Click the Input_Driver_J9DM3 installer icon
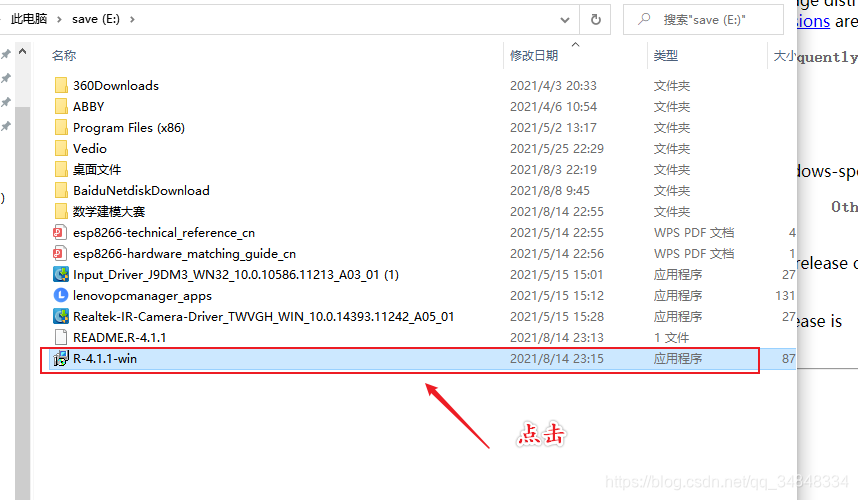This screenshot has width=858, height=500. coord(61,274)
